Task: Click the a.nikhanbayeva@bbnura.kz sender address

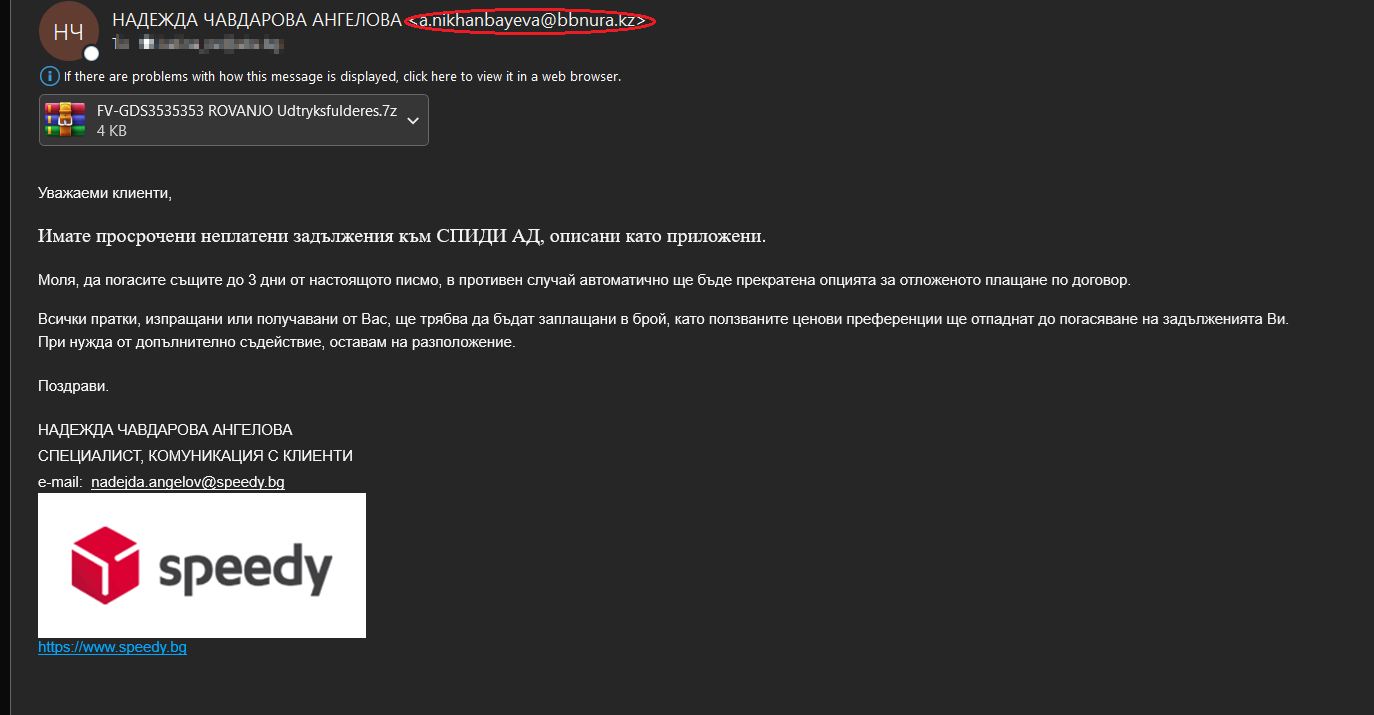Action: tap(531, 20)
